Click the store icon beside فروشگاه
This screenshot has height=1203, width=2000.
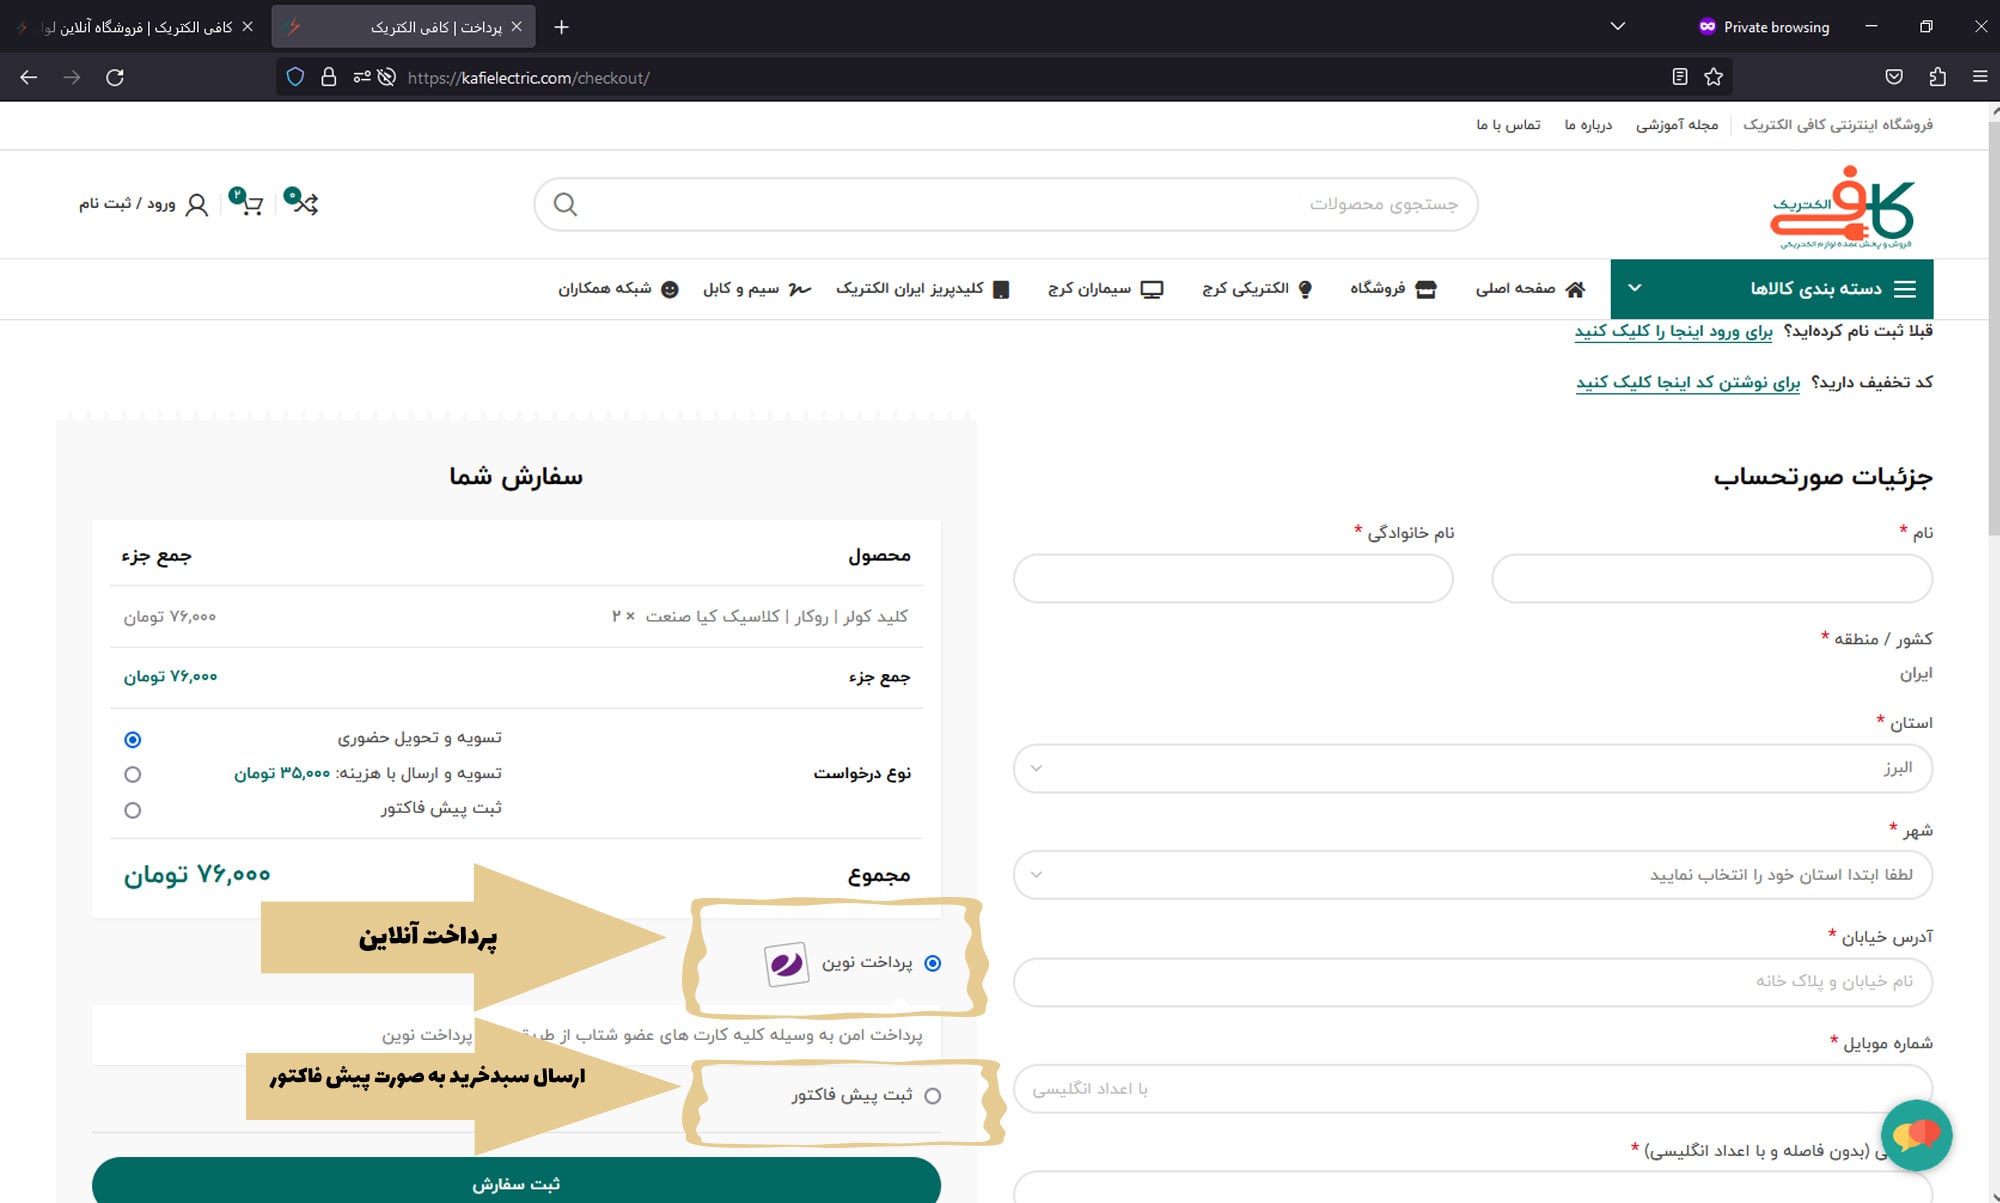click(x=1426, y=289)
